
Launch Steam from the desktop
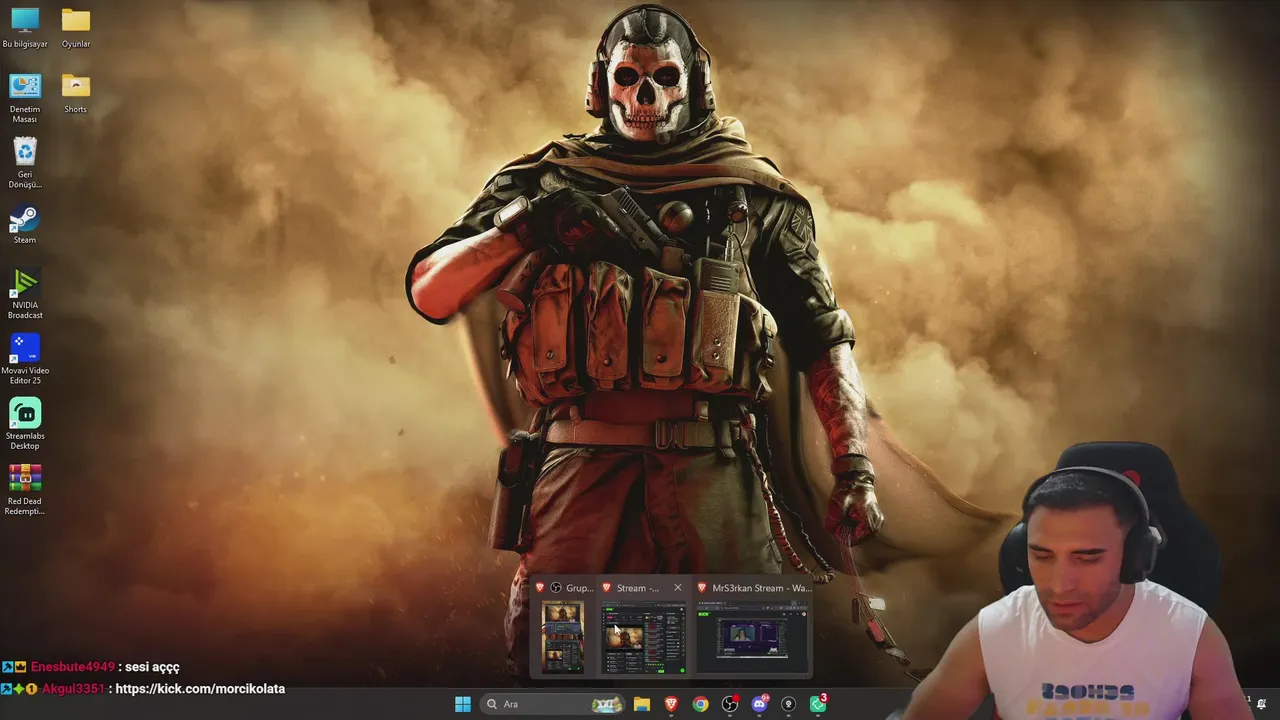coord(25,224)
